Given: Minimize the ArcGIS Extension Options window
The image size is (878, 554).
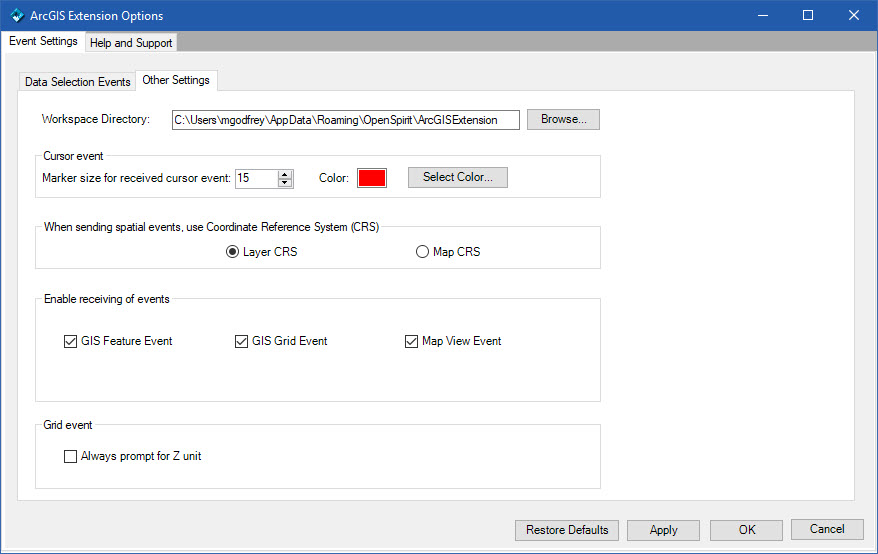Looking at the screenshot, I should click(x=763, y=16).
